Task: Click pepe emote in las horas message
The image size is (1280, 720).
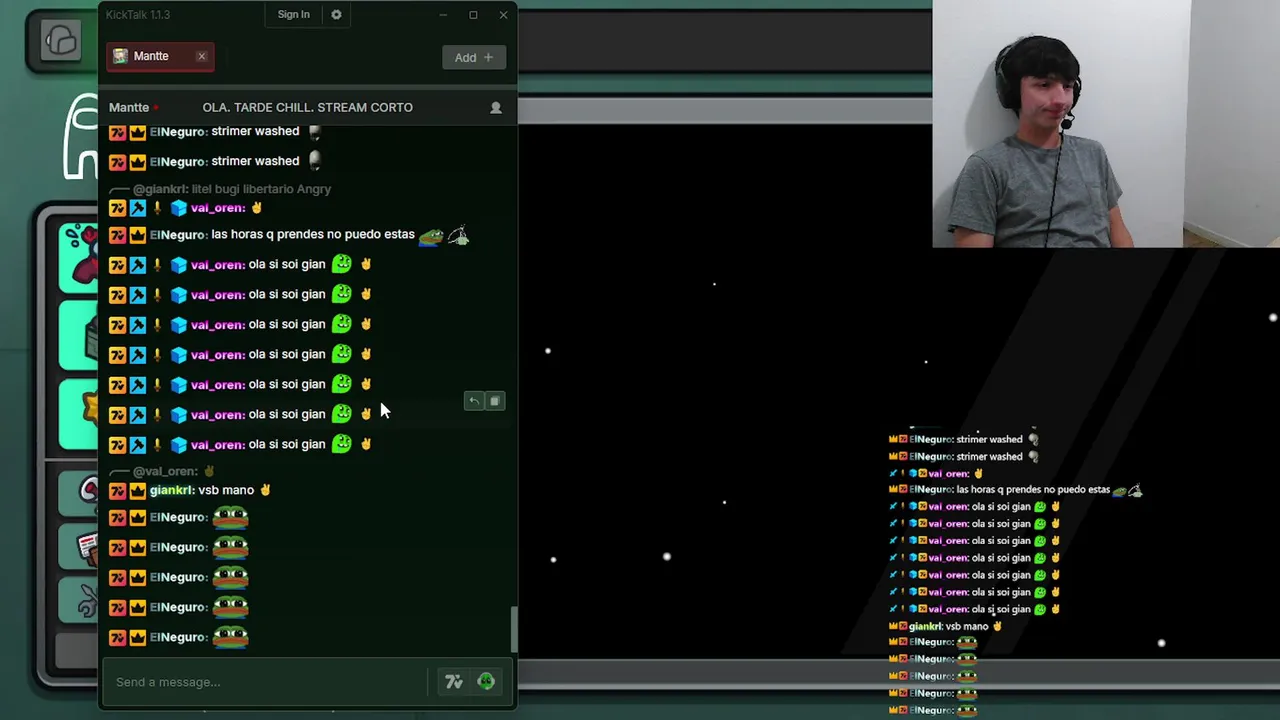Action: click(431, 236)
